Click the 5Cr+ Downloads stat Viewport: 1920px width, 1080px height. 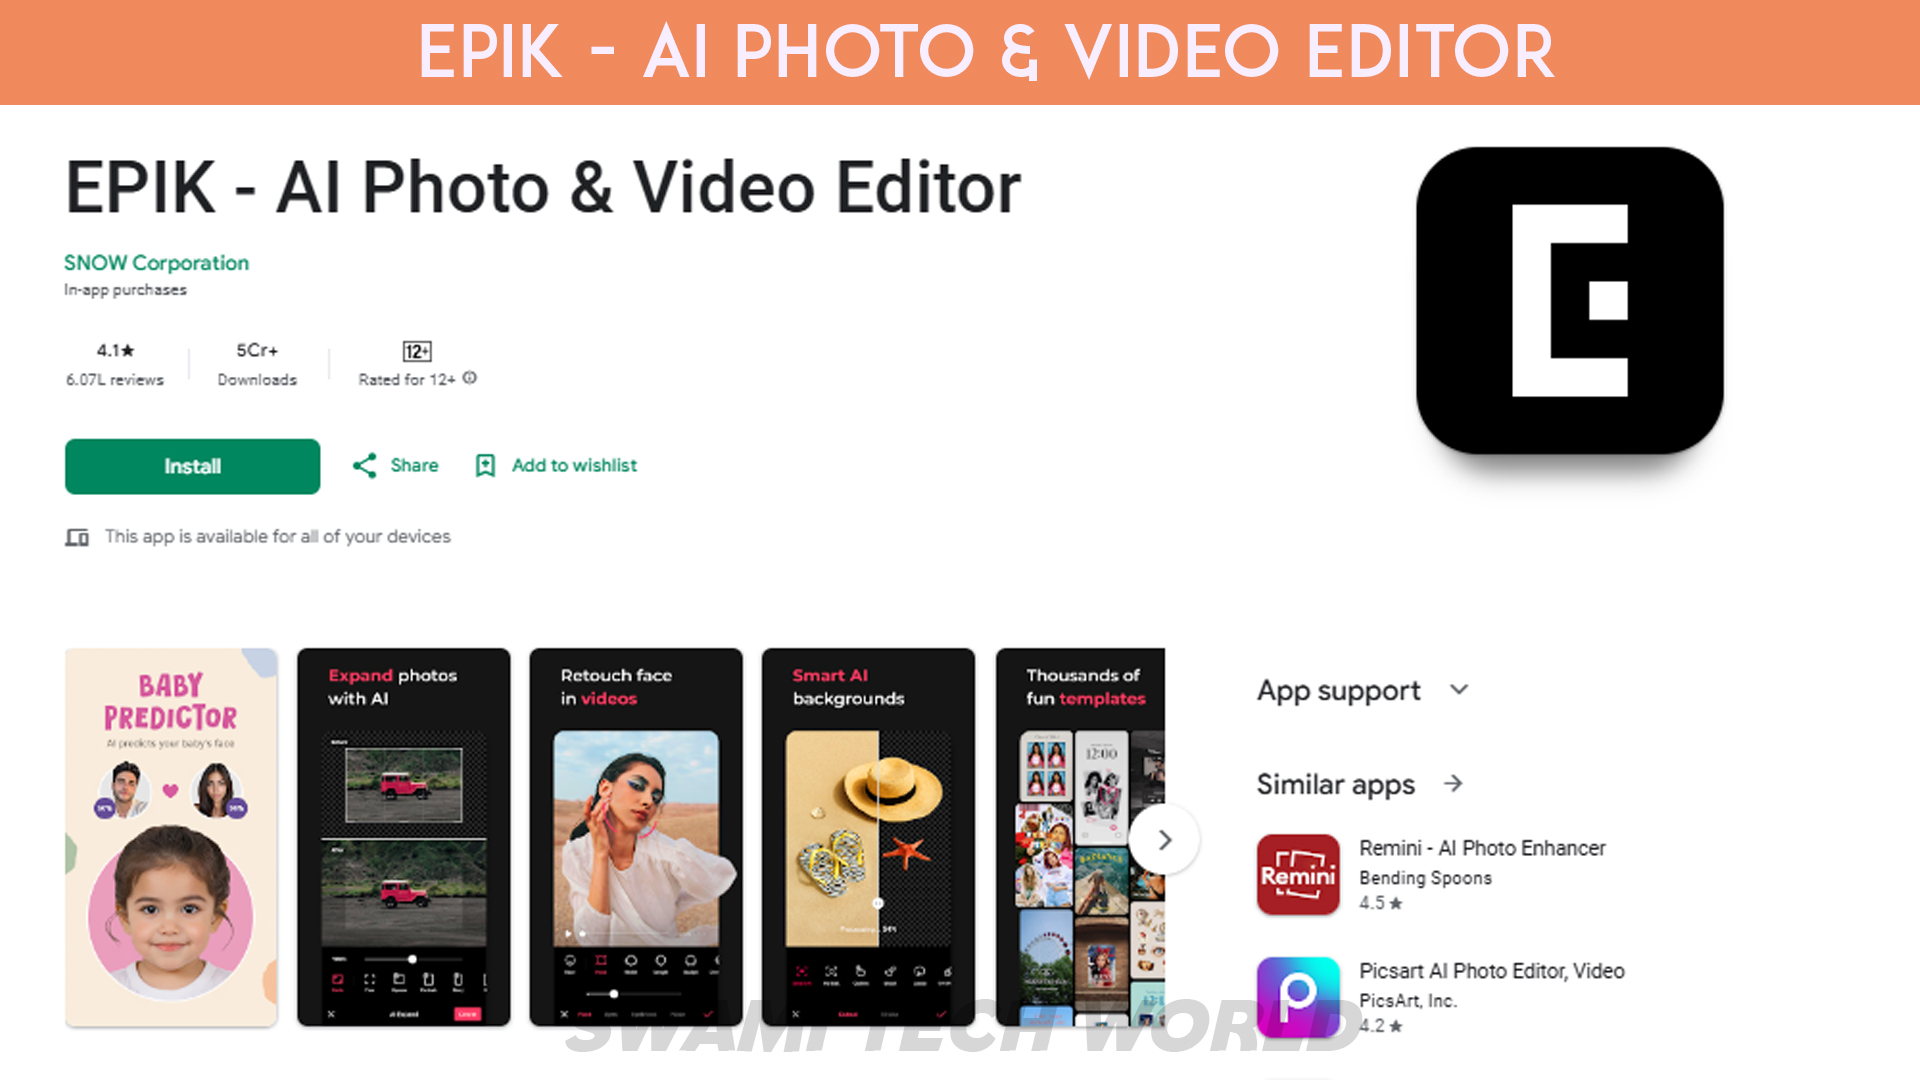(x=256, y=363)
